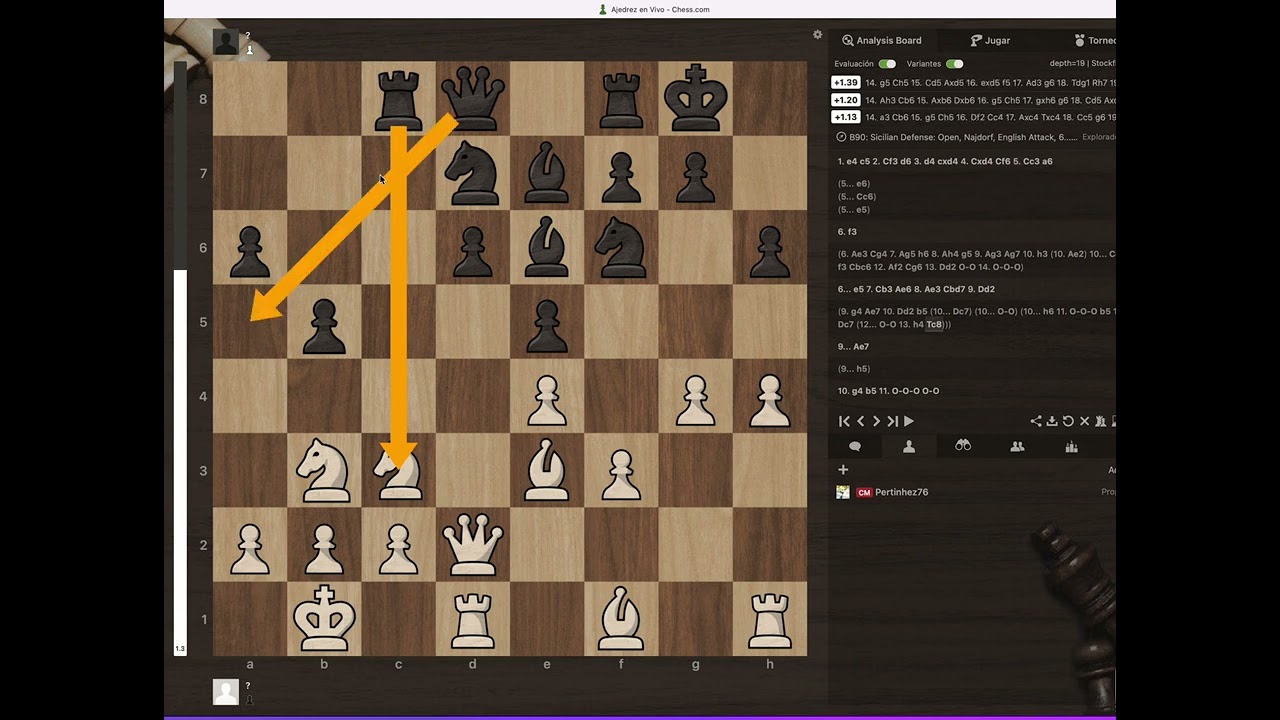Switch to the Analysis Board tab
The width and height of the screenshot is (1280, 720).
[x=882, y=41]
